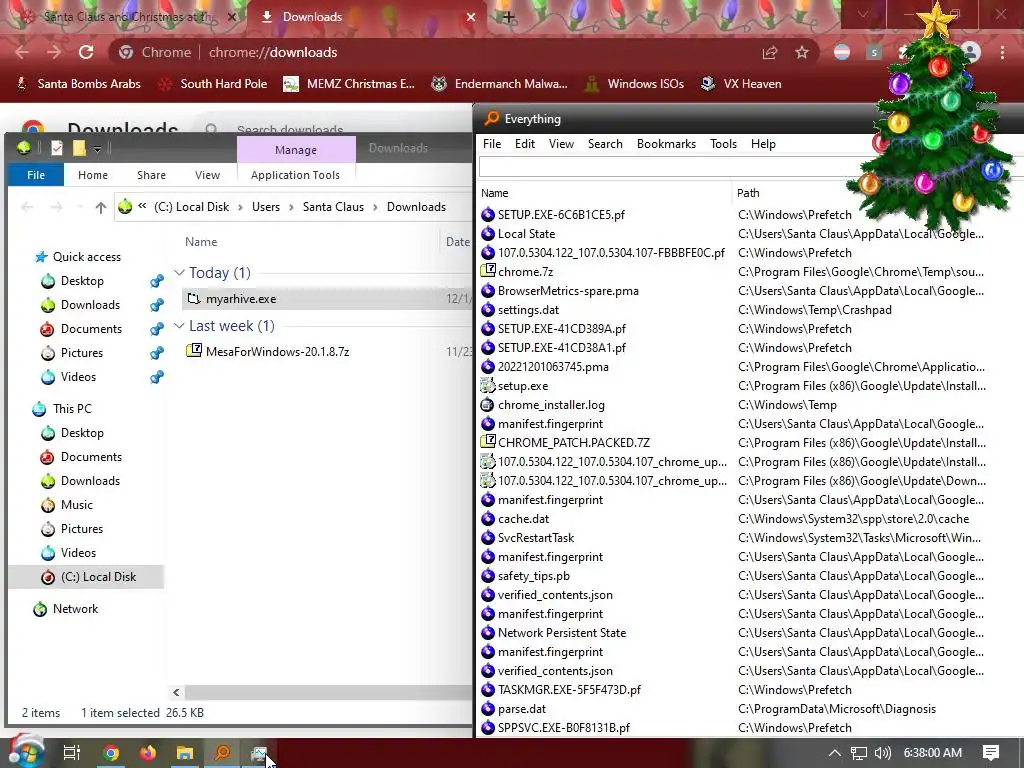Open the Share ribbon tab in Explorer

tap(151, 175)
